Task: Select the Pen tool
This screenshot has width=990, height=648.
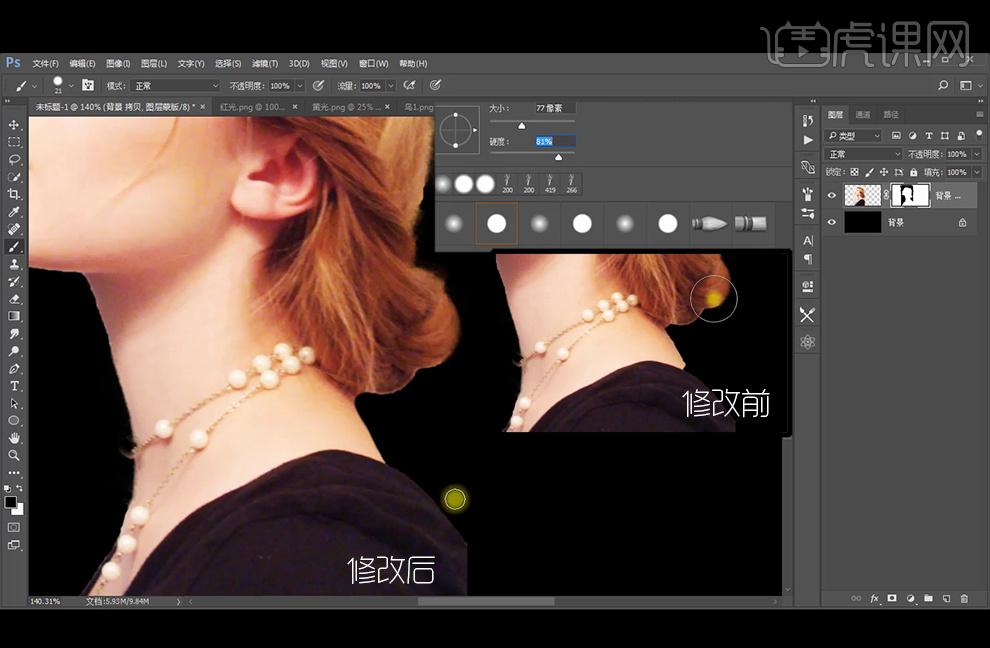Action: (x=14, y=368)
